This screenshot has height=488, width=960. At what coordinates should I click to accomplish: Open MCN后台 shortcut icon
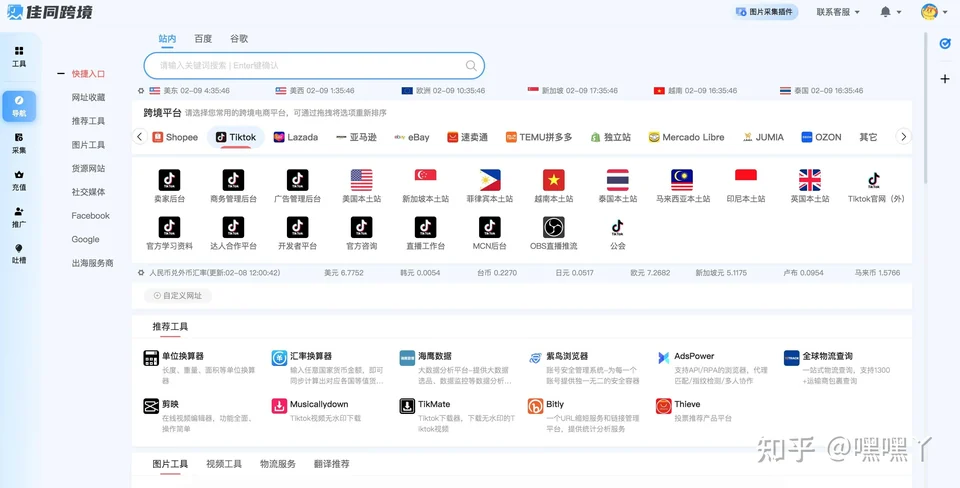coord(490,227)
